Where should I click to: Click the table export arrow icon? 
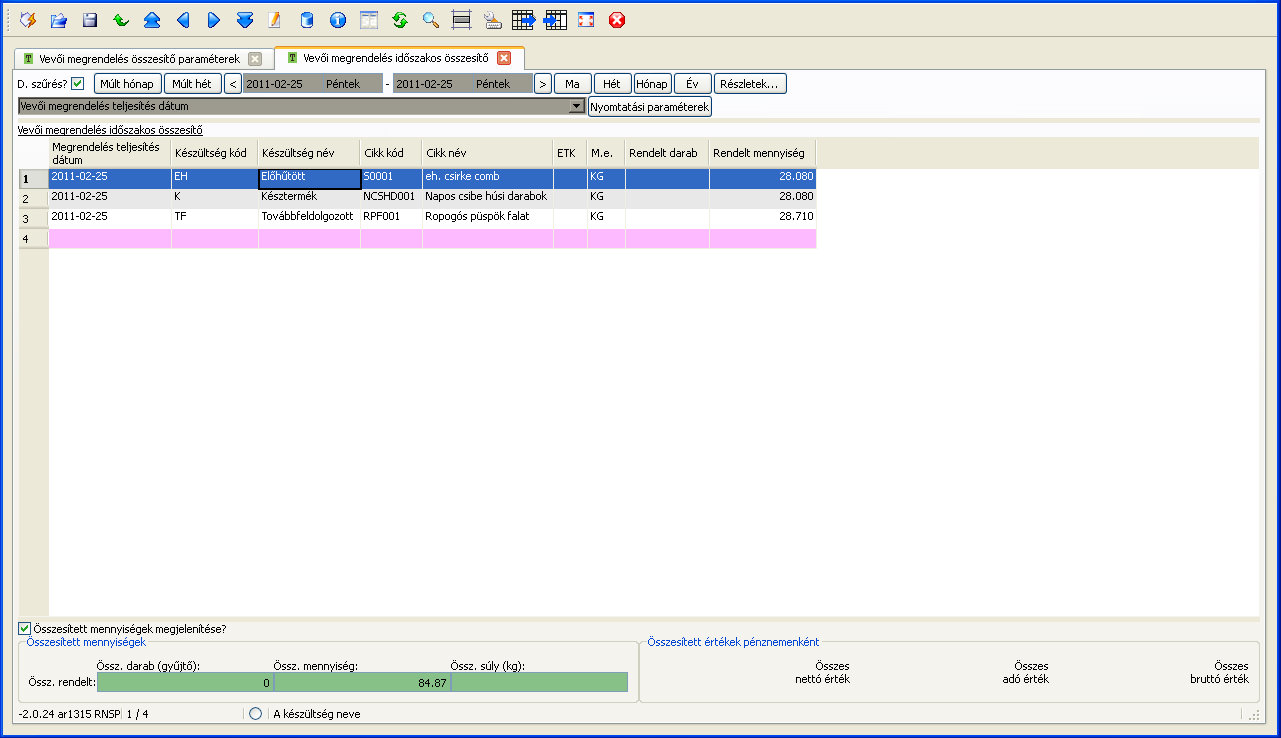[524, 19]
